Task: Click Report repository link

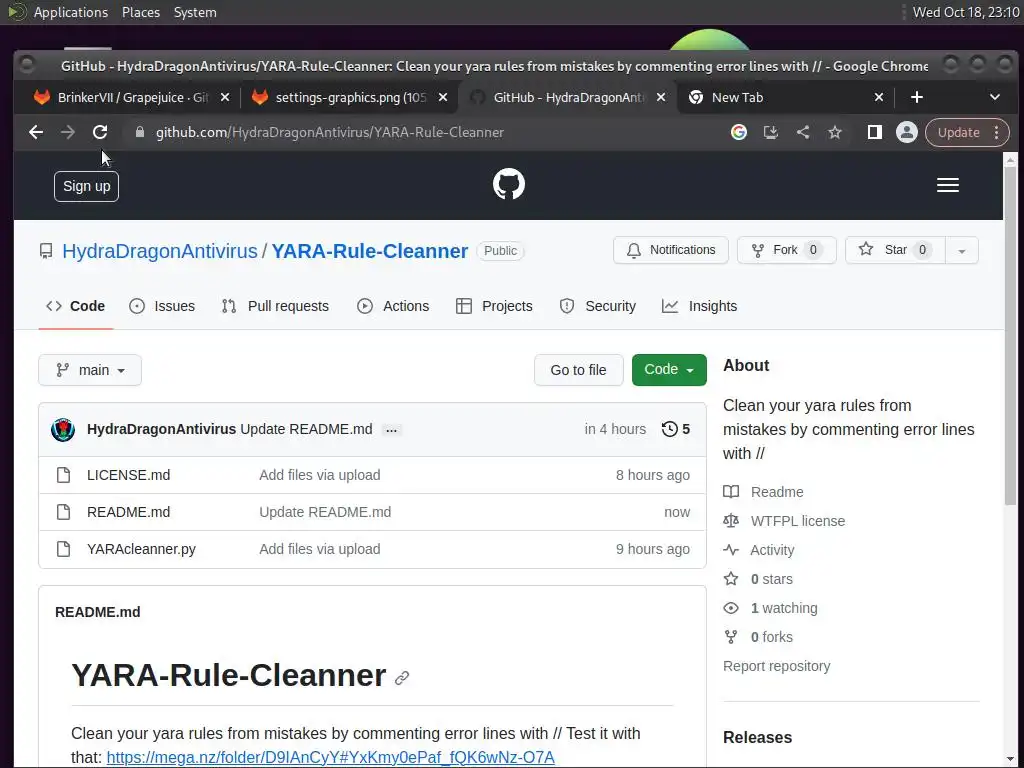Action: click(x=776, y=666)
